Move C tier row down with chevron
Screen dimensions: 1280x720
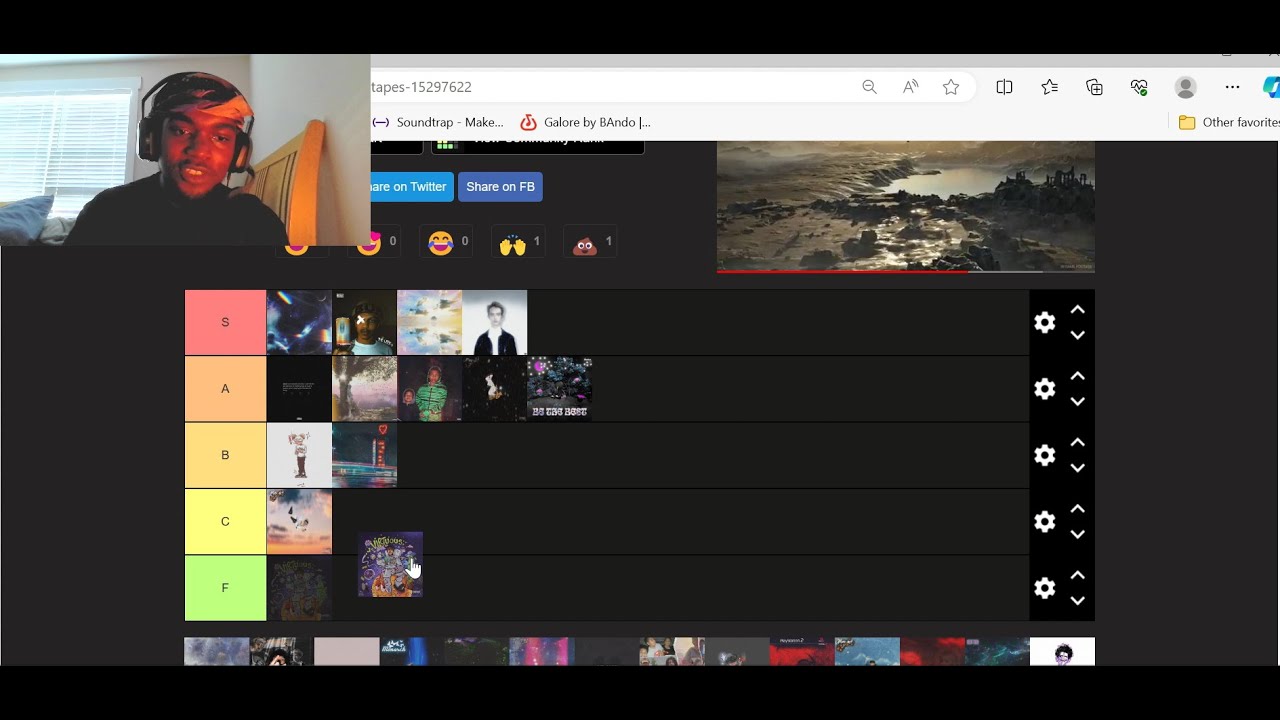pos(1077,534)
